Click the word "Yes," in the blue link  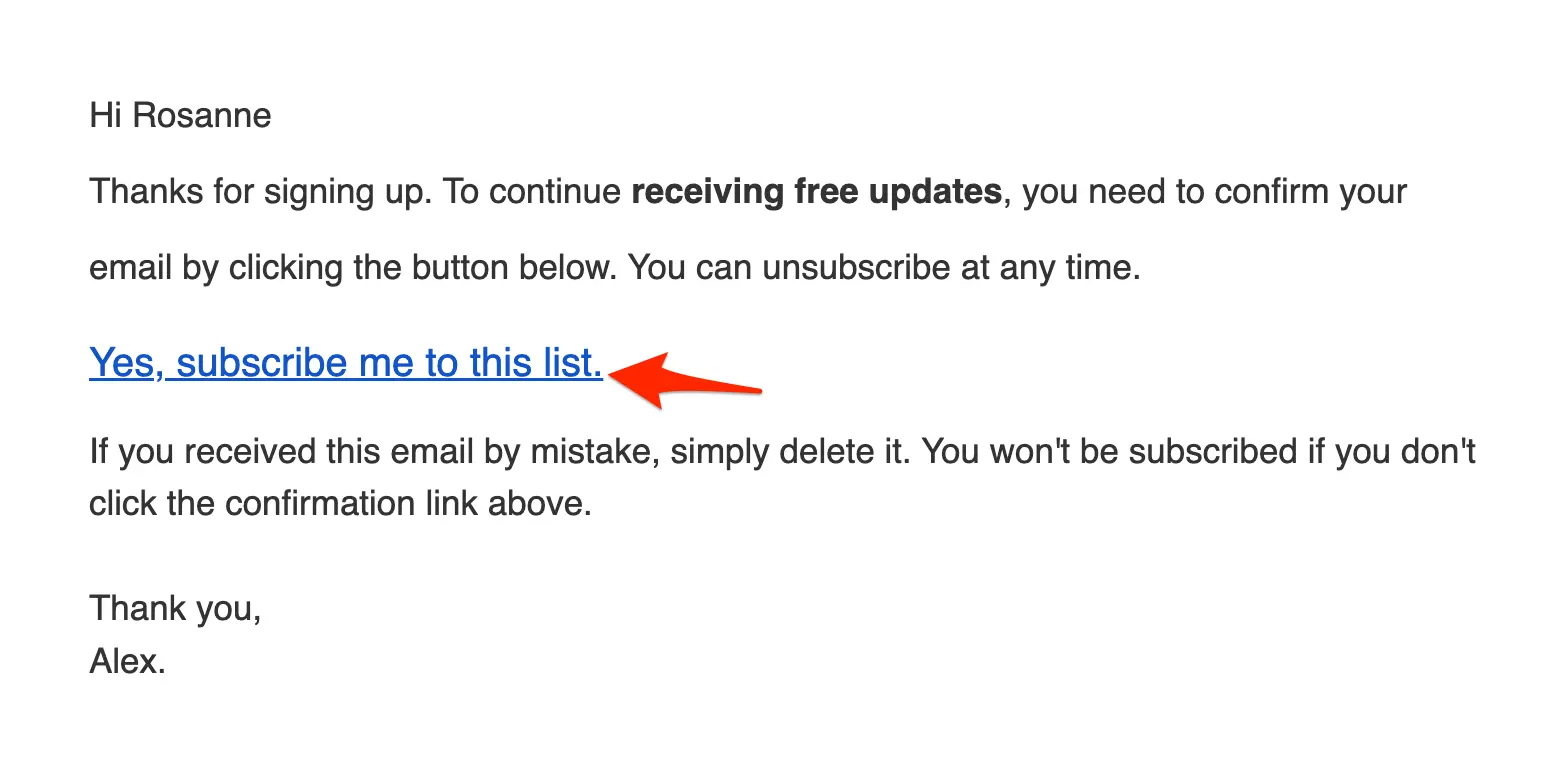click(127, 363)
